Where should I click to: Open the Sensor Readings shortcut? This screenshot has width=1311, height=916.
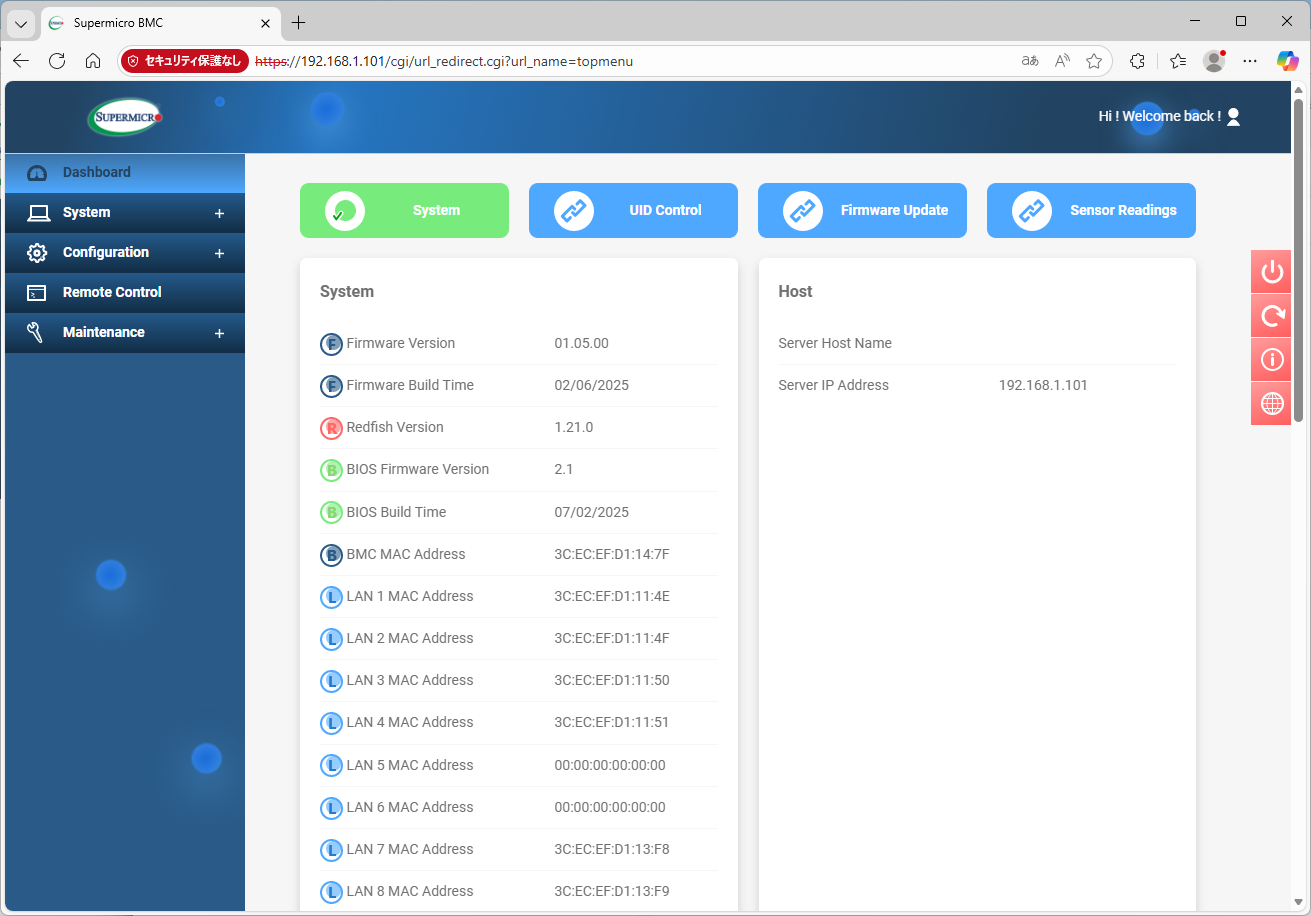pyautogui.click(x=1091, y=211)
